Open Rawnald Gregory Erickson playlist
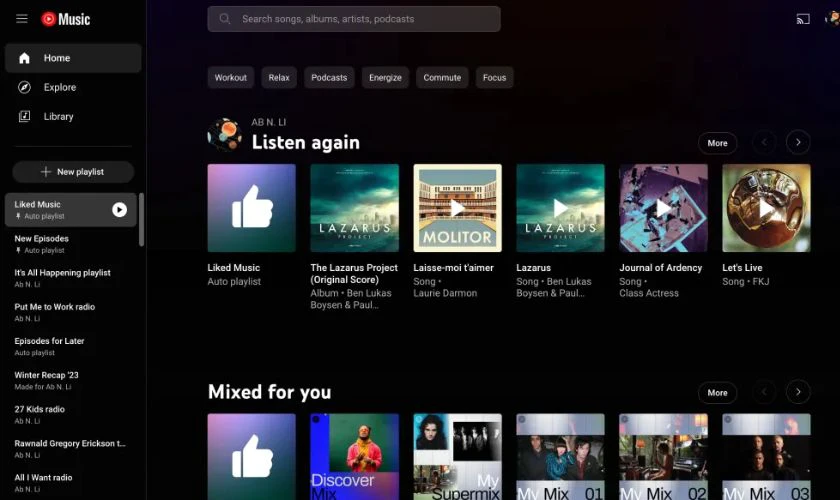This screenshot has height=500, width=840. pyautogui.click(x=71, y=449)
